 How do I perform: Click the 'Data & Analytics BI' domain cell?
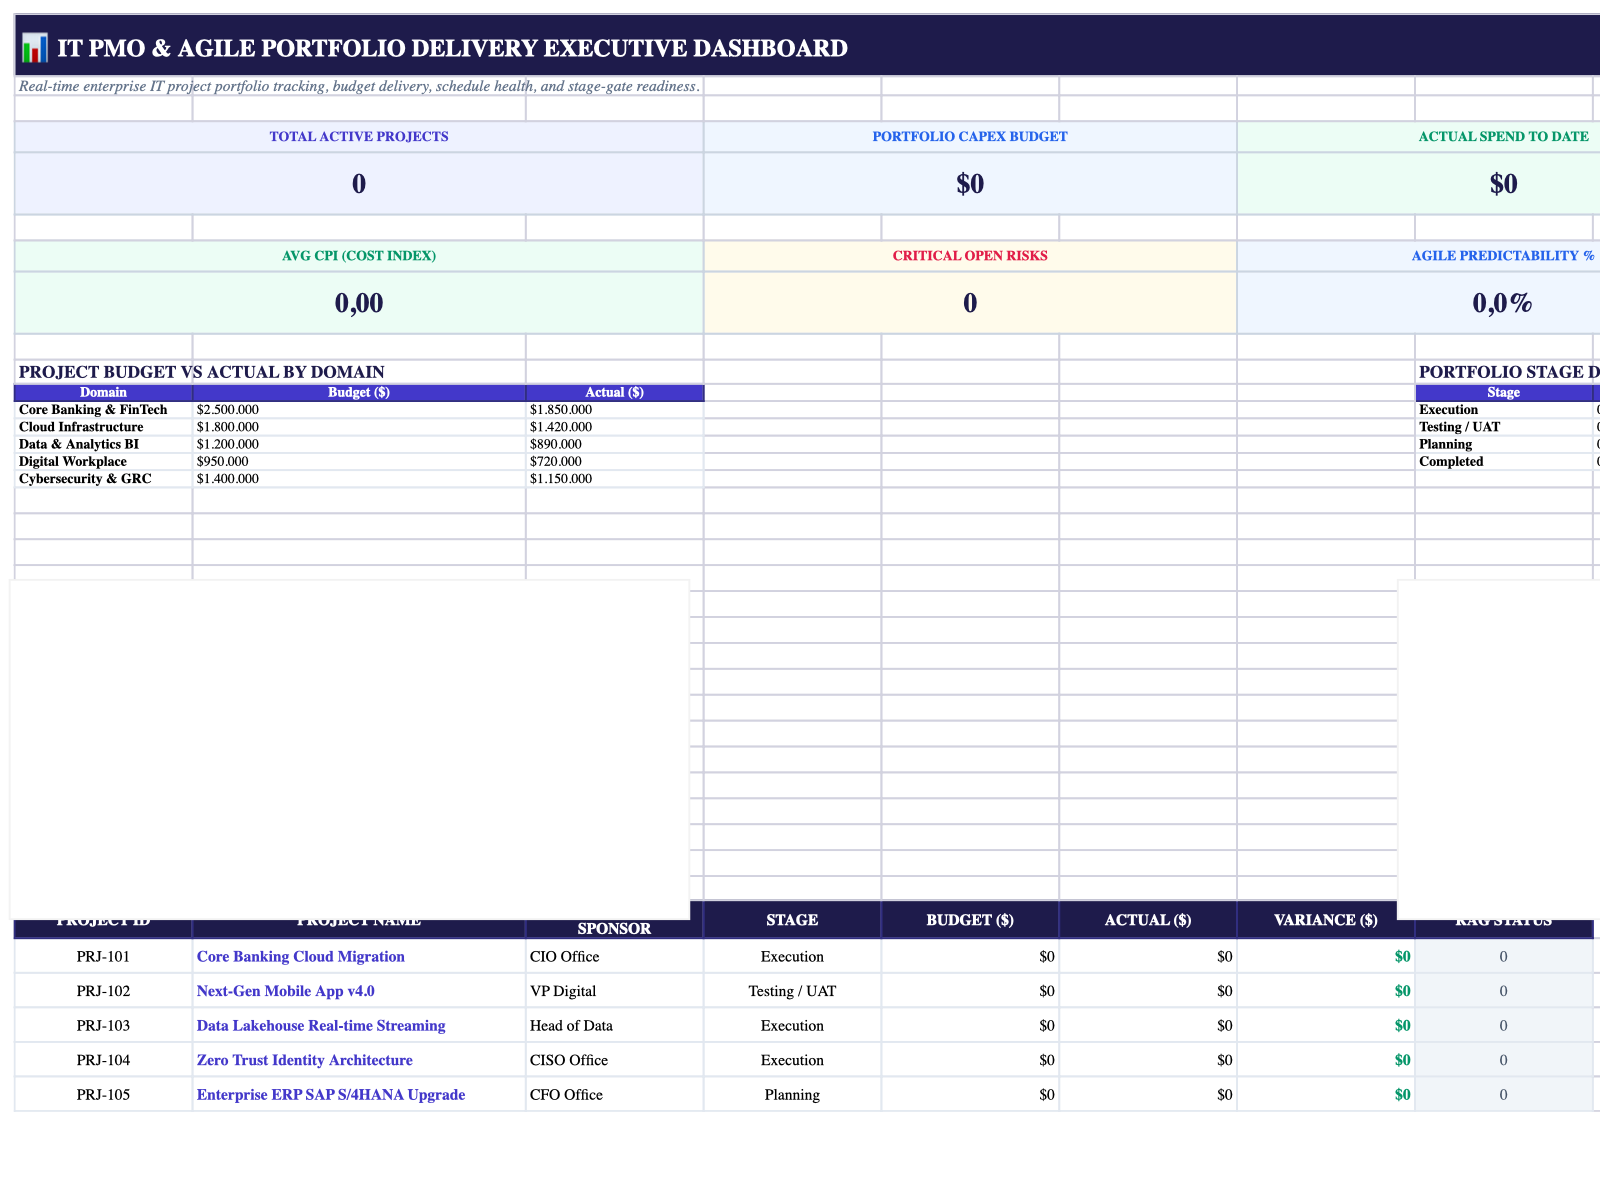[103, 444]
